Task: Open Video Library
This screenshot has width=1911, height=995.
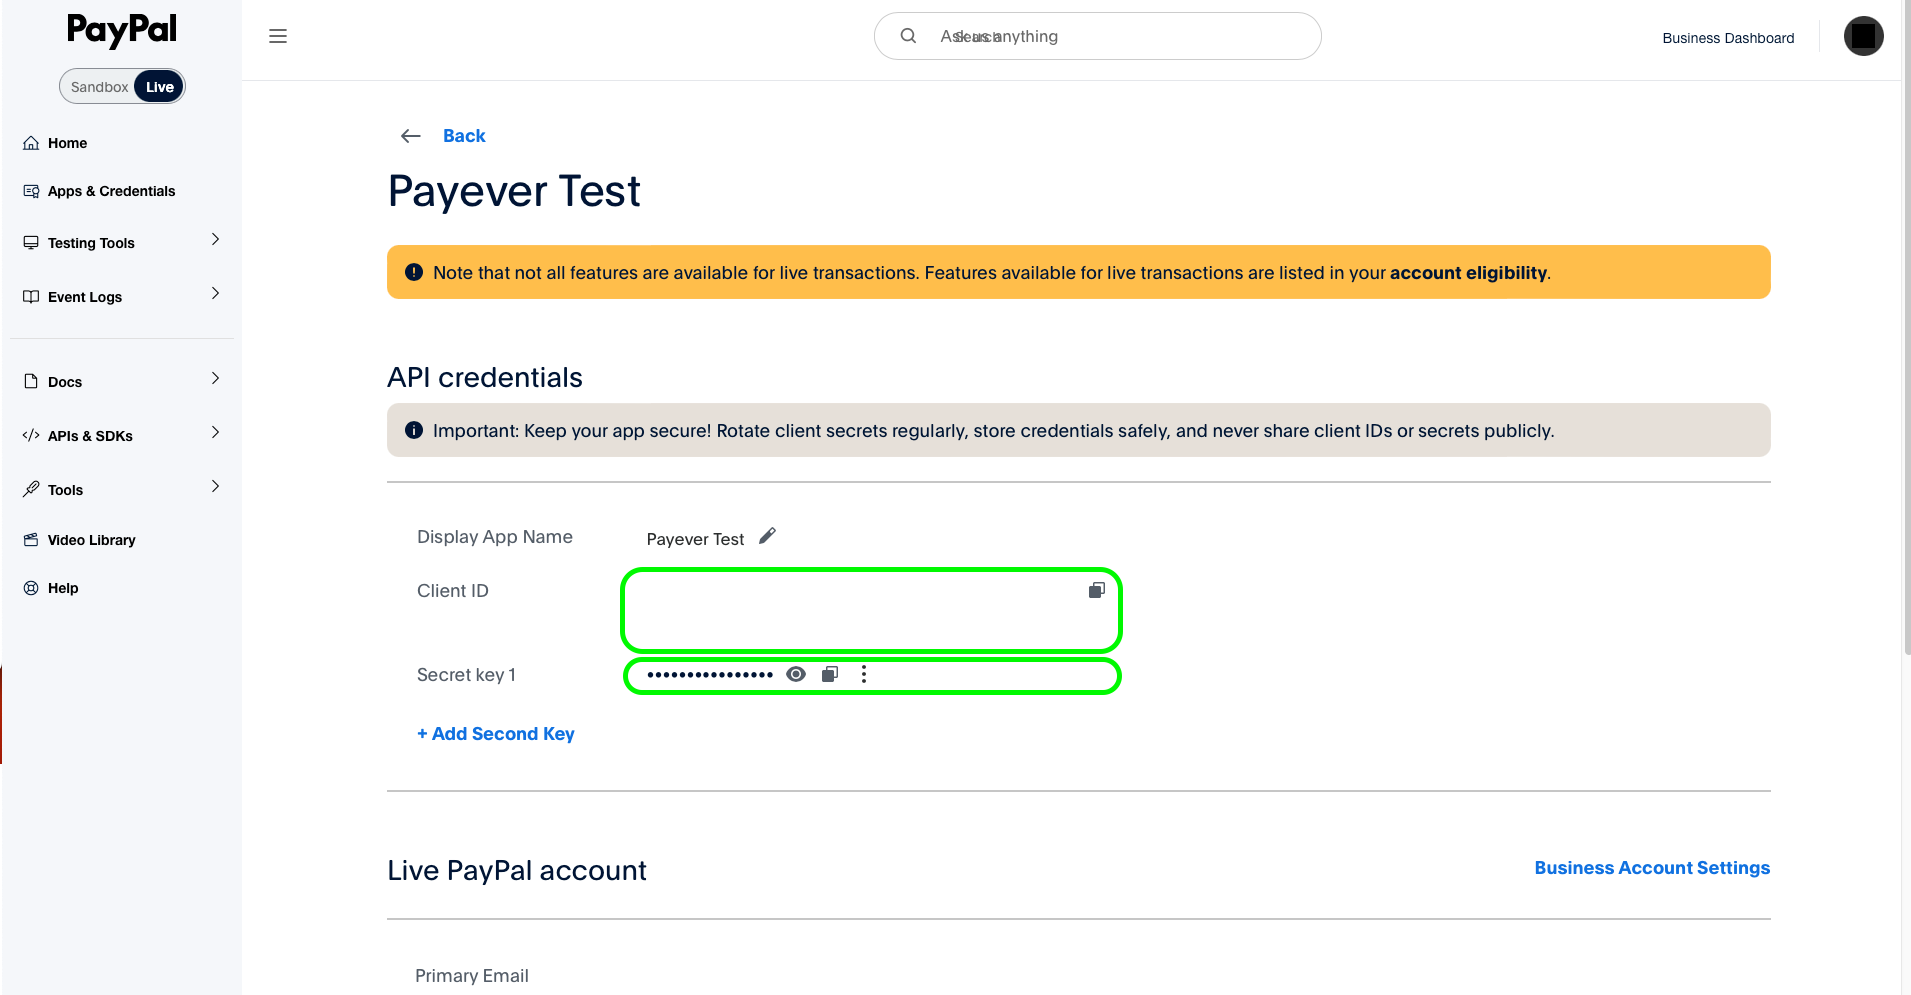Action: coord(91,540)
